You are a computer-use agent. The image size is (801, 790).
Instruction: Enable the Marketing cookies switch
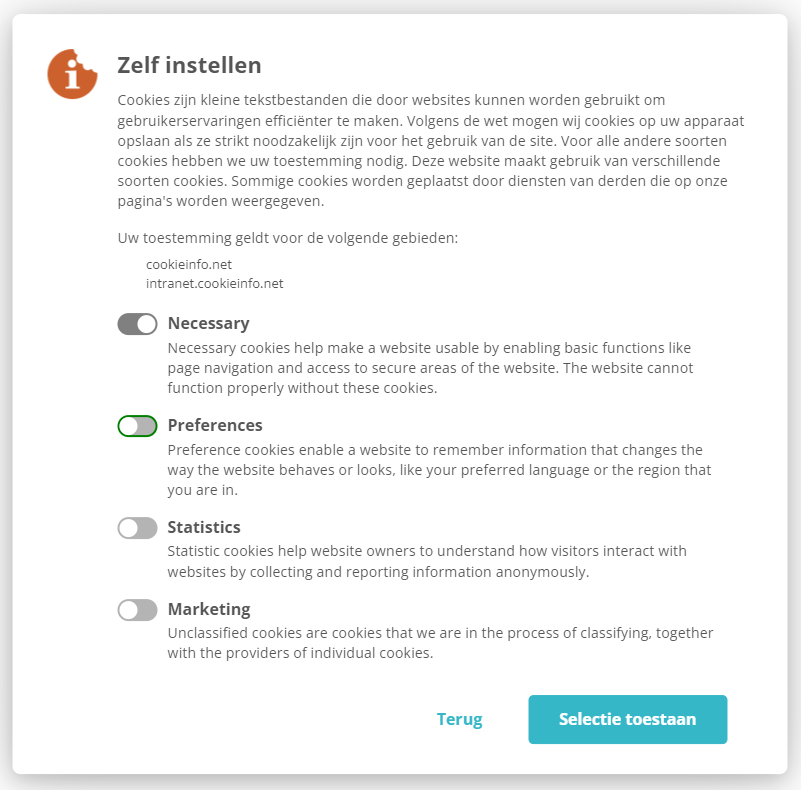(x=137, y=610)
